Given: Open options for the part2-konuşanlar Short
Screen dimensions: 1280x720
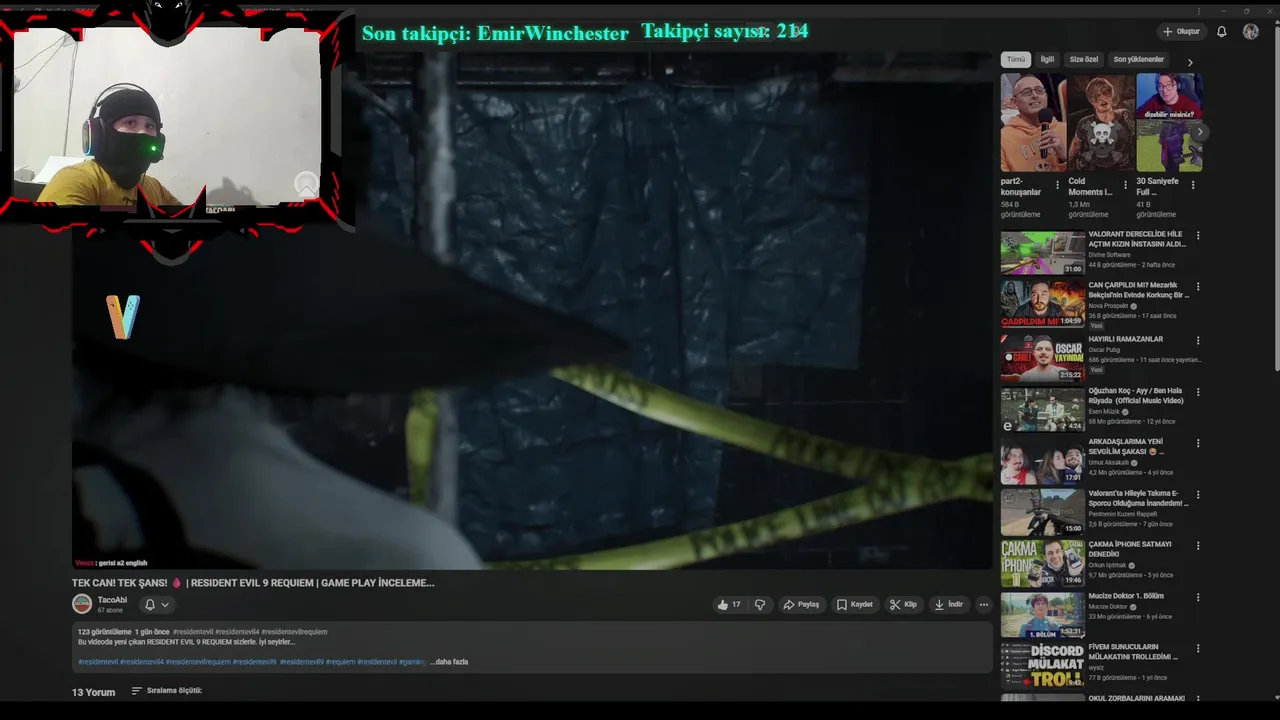Looking at the screenshot, I should coord(1057,185).
